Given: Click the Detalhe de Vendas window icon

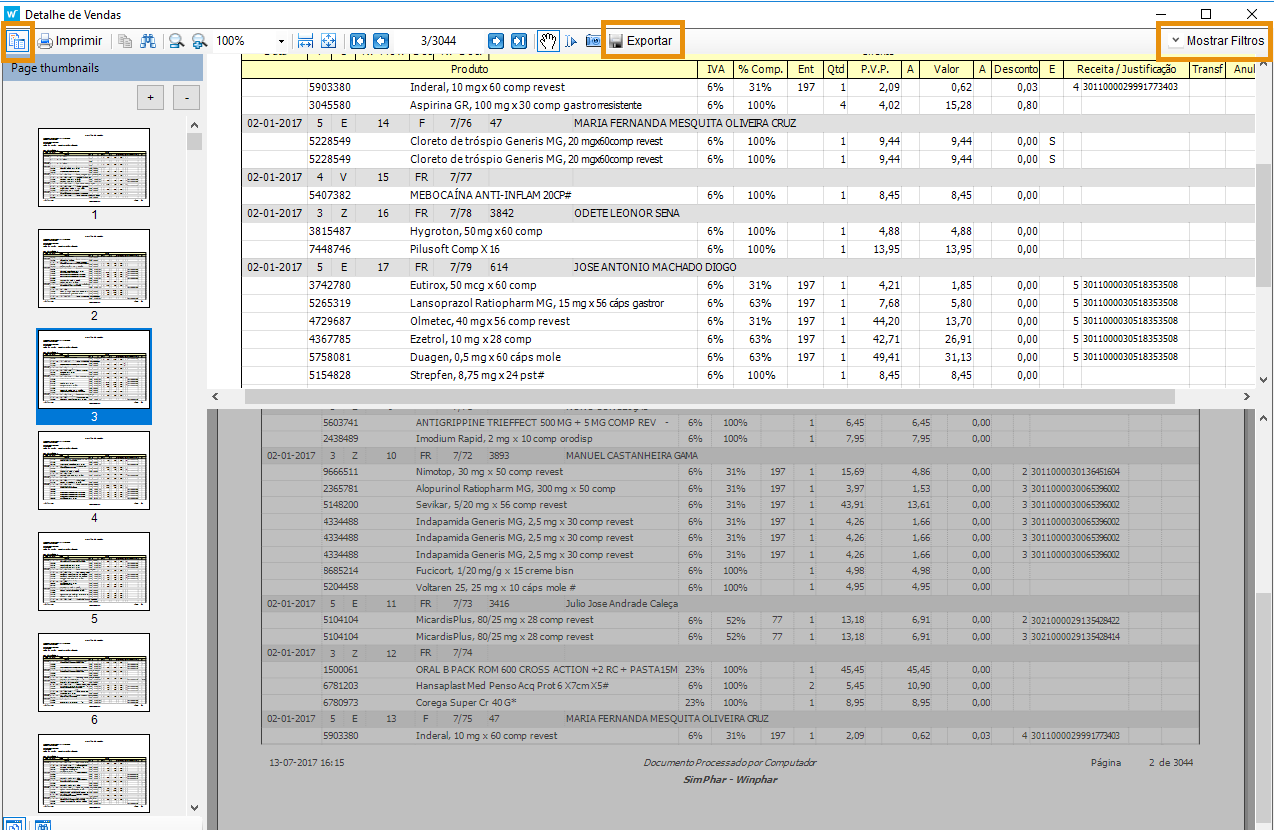Looking at the screenshot, I should click(x=12, y=13).
